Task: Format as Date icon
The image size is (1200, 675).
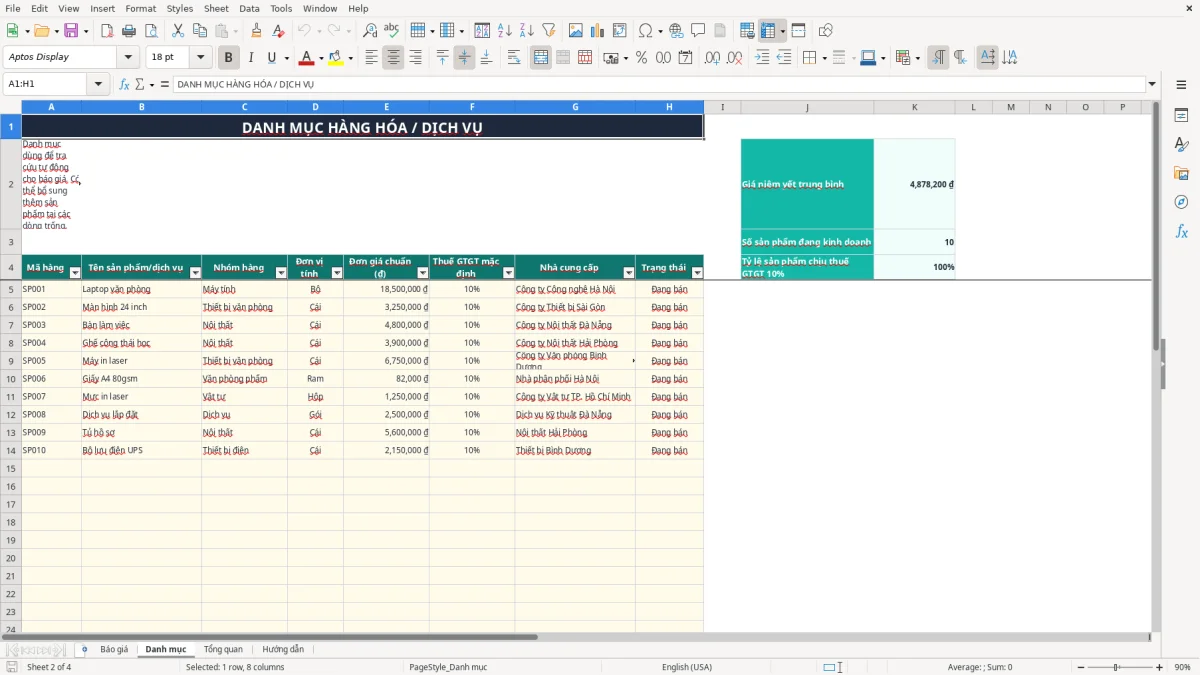Action: click(686, 58)
